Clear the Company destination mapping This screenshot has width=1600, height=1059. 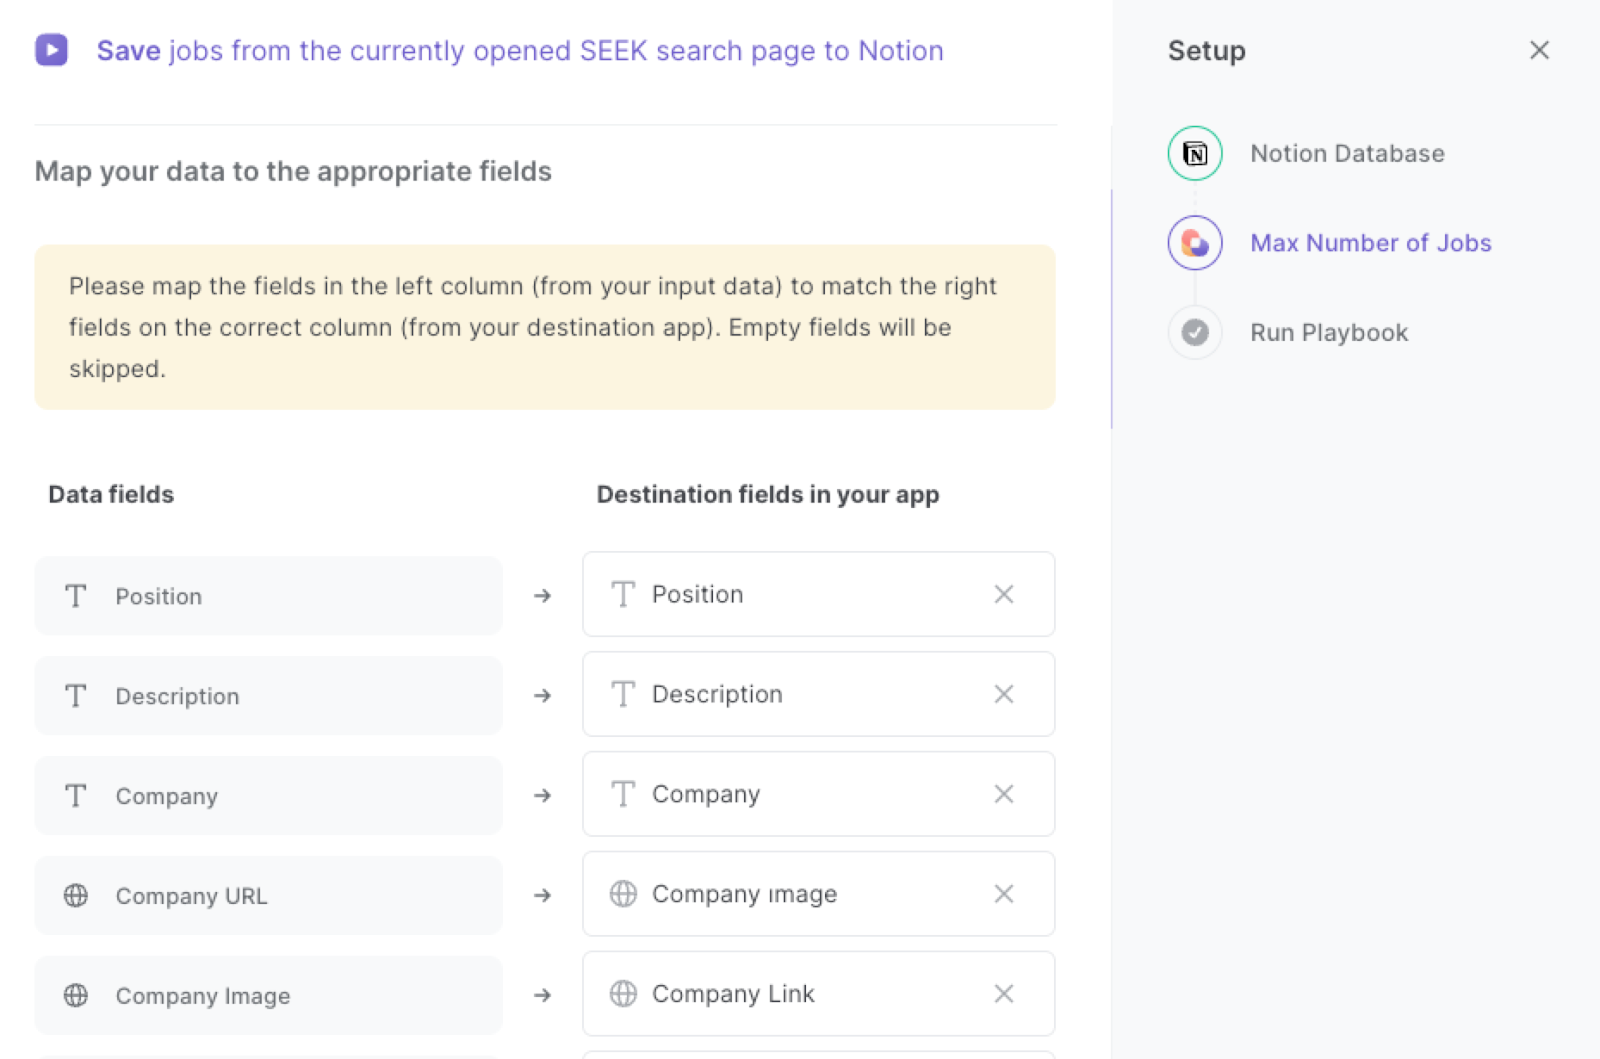[x=1004, y=794]
